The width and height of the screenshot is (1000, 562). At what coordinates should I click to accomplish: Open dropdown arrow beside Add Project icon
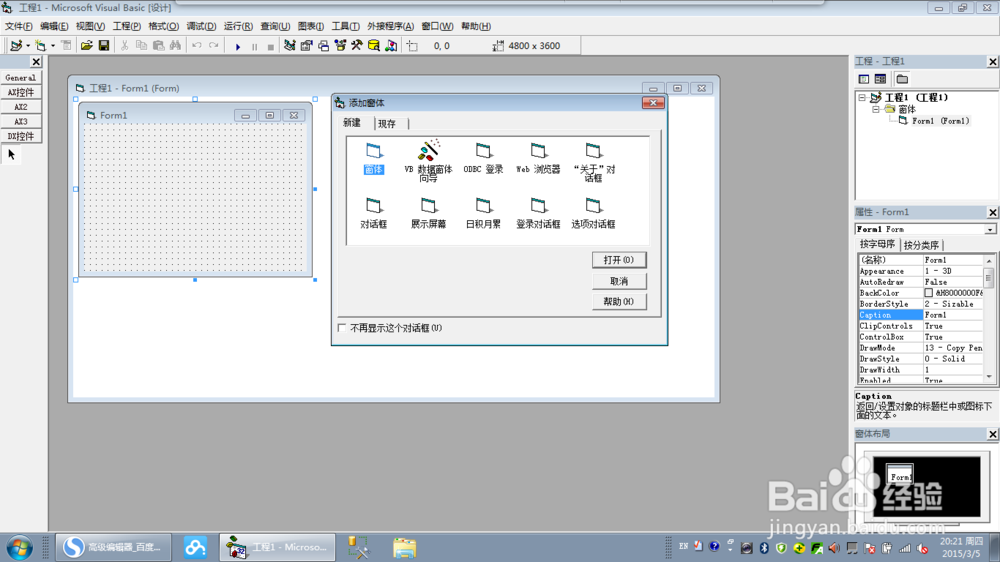coord(27,46)
